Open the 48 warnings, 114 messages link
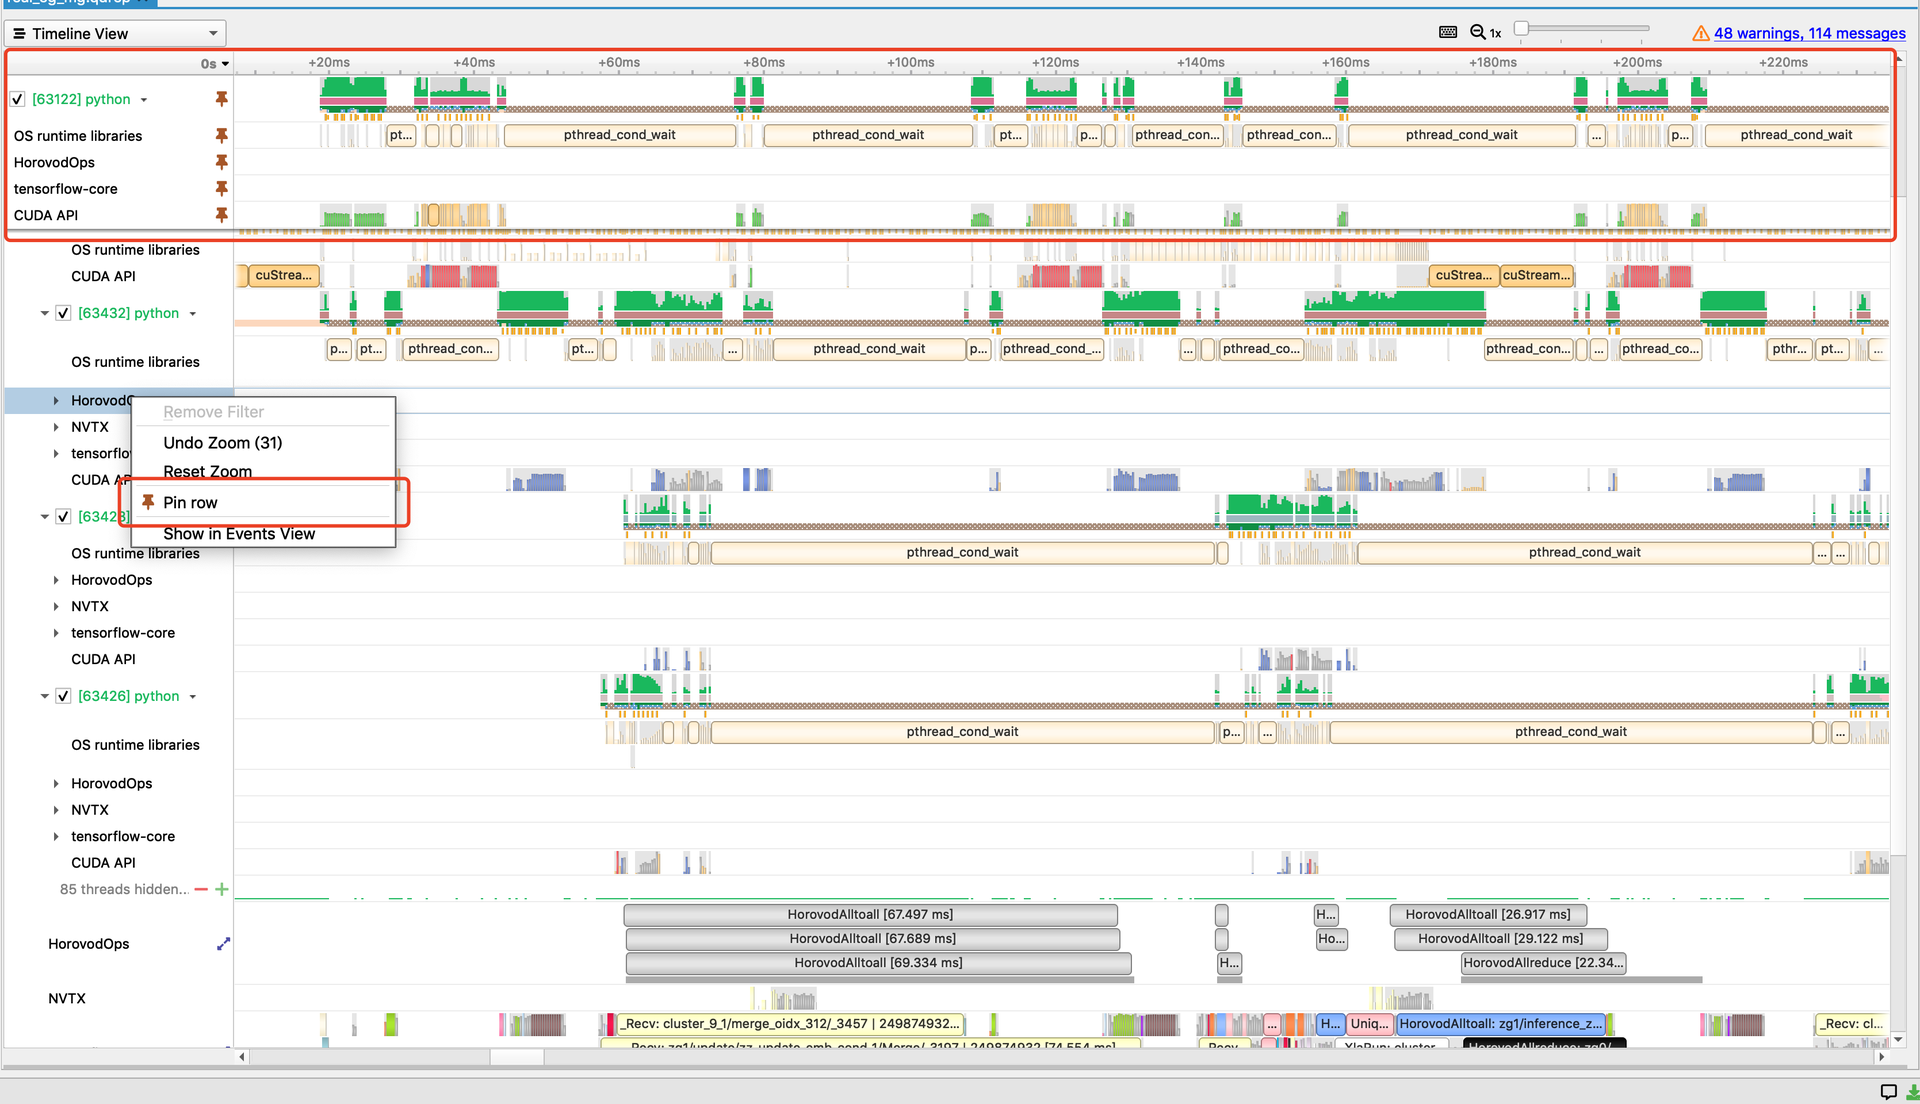1920x1104 pixels. point(1810,33)
